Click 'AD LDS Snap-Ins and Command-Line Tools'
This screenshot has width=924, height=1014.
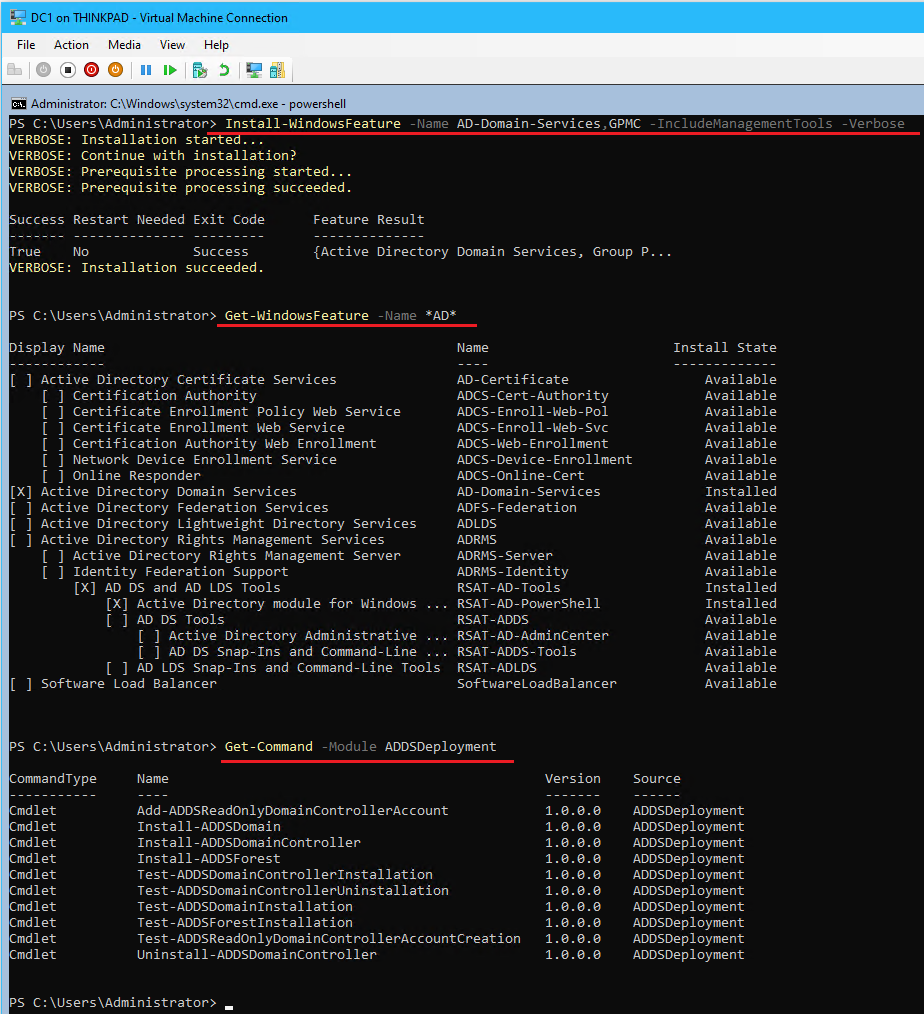pos(288,668)
